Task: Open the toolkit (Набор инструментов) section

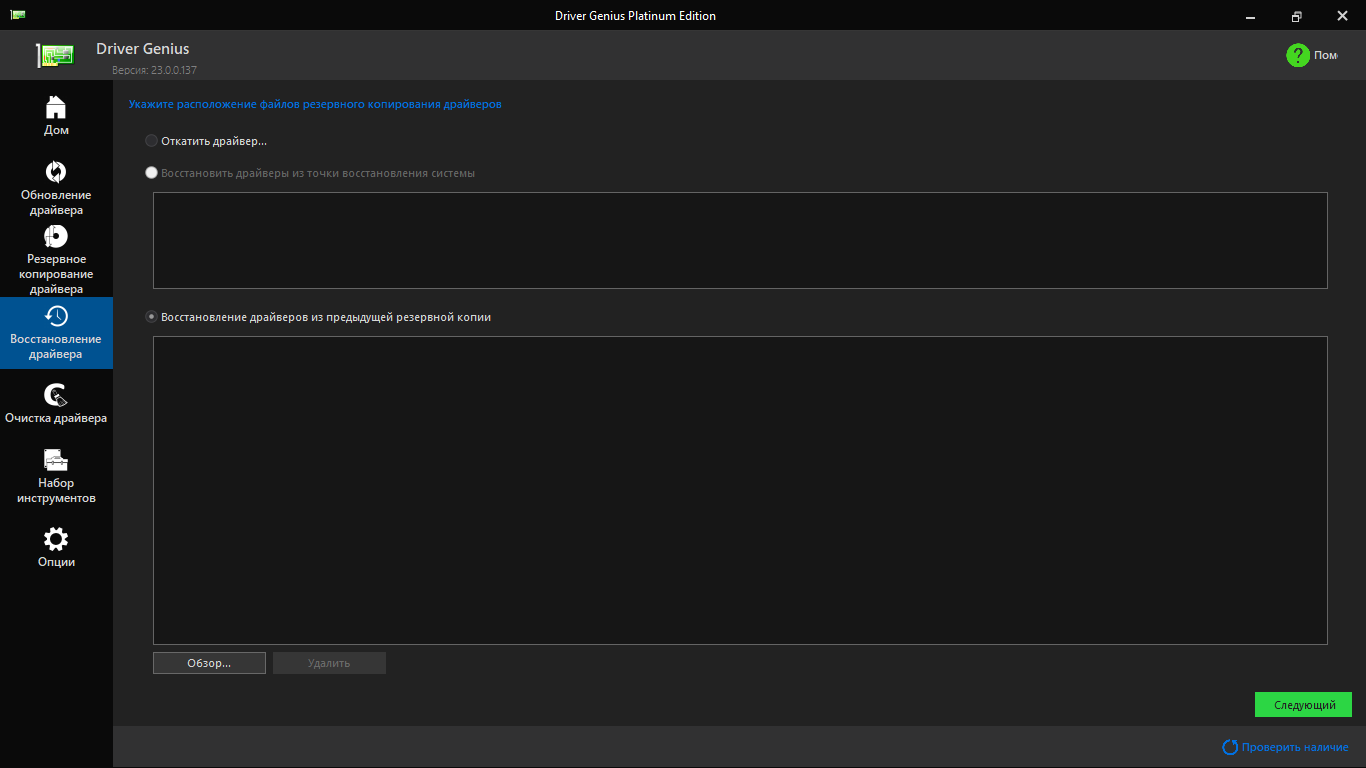Action: [56, 476]
